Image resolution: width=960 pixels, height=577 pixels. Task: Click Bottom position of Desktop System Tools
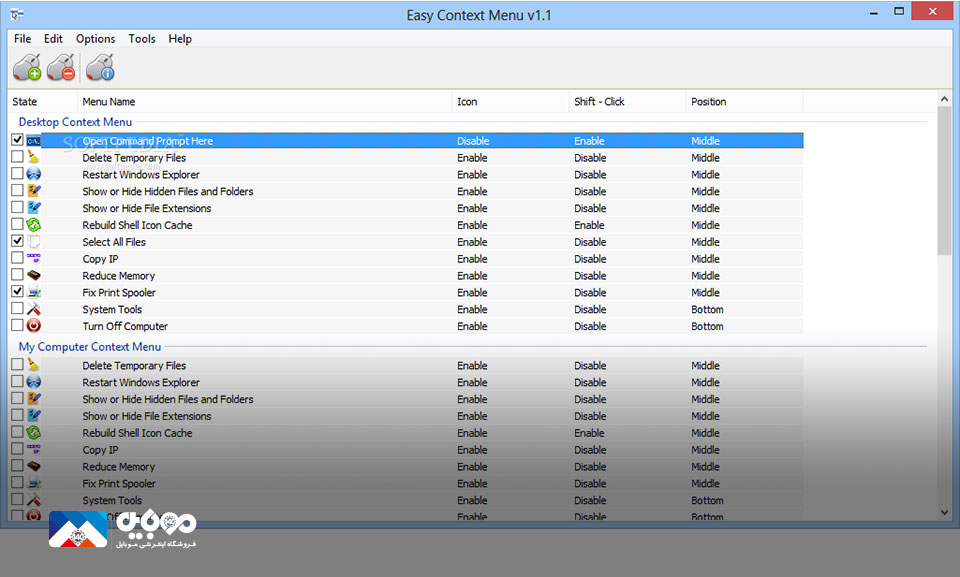pos(707,309)
